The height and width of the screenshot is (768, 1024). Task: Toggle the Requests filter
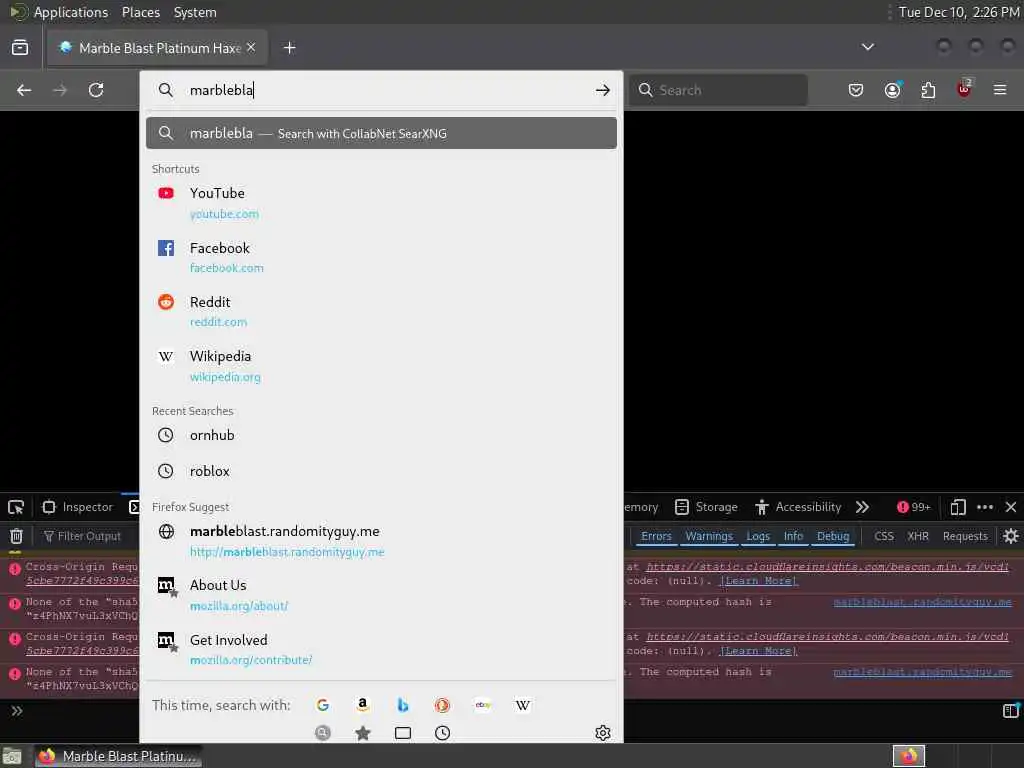pos(965,536)
